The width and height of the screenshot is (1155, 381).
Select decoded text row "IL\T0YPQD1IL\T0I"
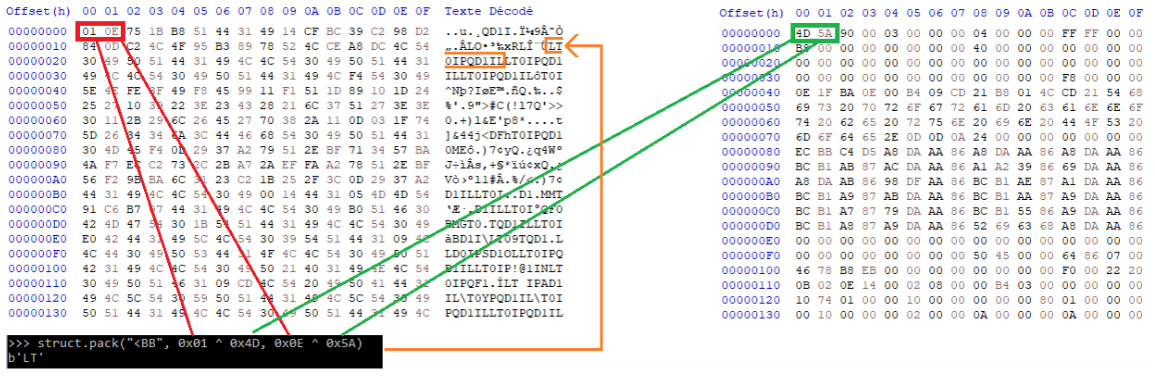(x=505, y=298)
